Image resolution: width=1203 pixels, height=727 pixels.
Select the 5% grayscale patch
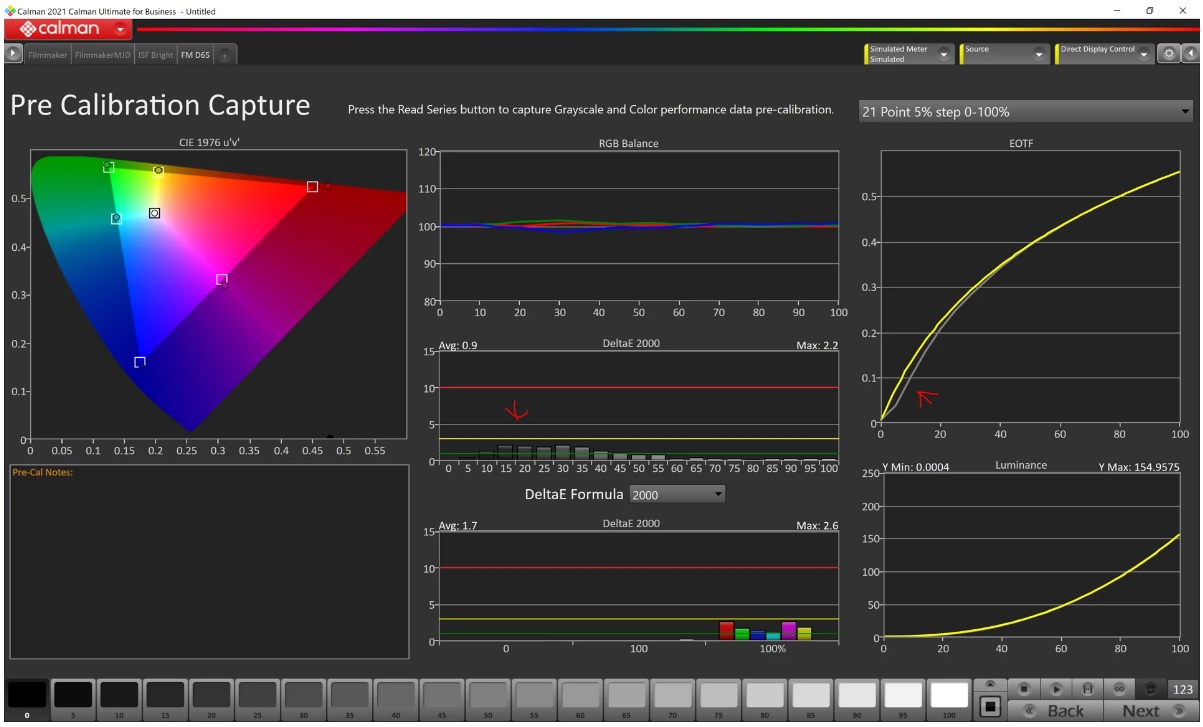click(x=74, y=698)
